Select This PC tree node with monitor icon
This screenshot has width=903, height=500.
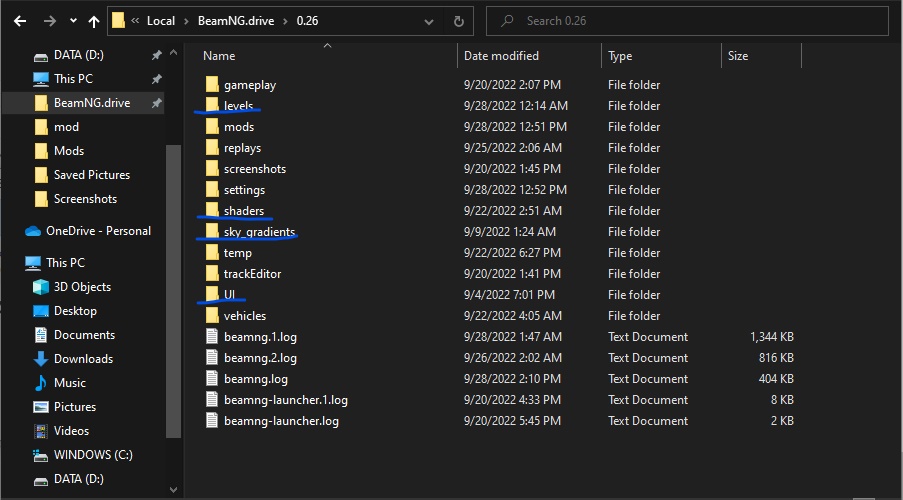(65, 263)
